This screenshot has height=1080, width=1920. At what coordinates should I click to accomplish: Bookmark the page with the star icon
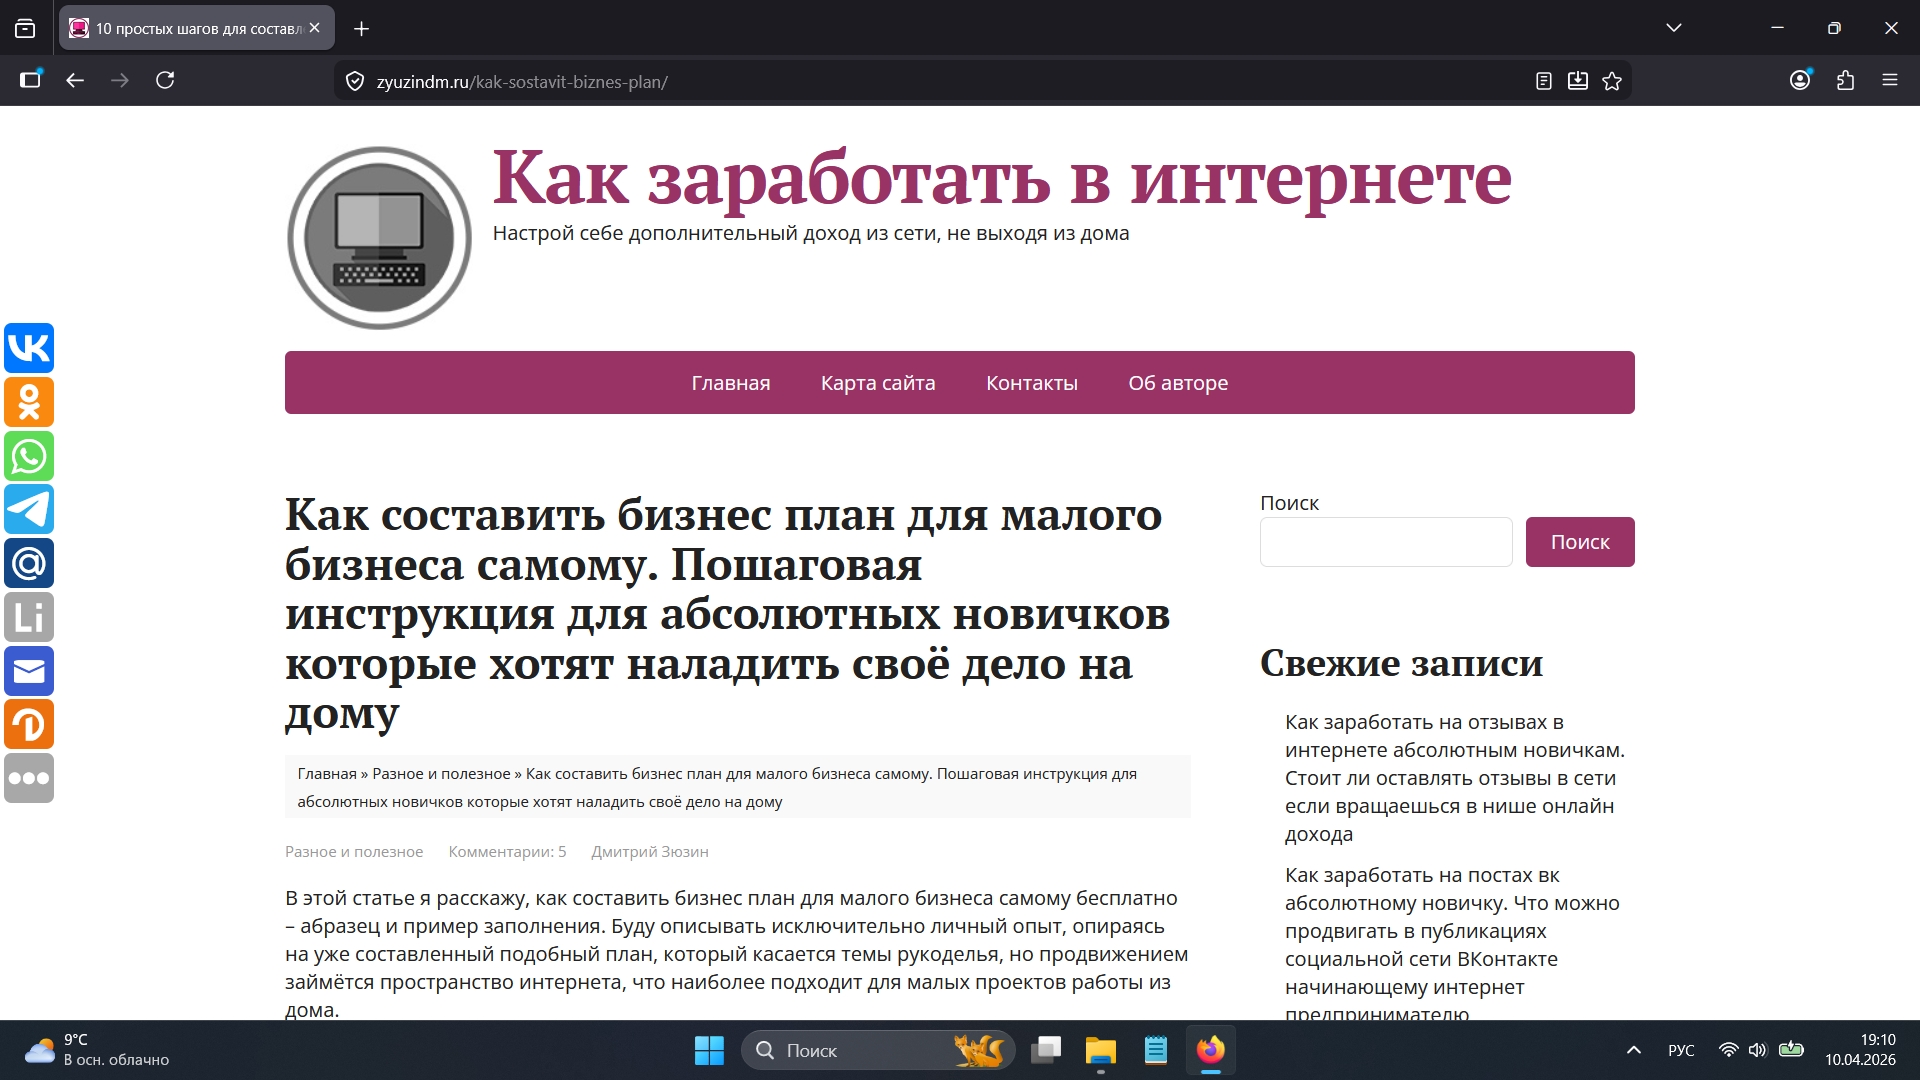pos(1613,80)
